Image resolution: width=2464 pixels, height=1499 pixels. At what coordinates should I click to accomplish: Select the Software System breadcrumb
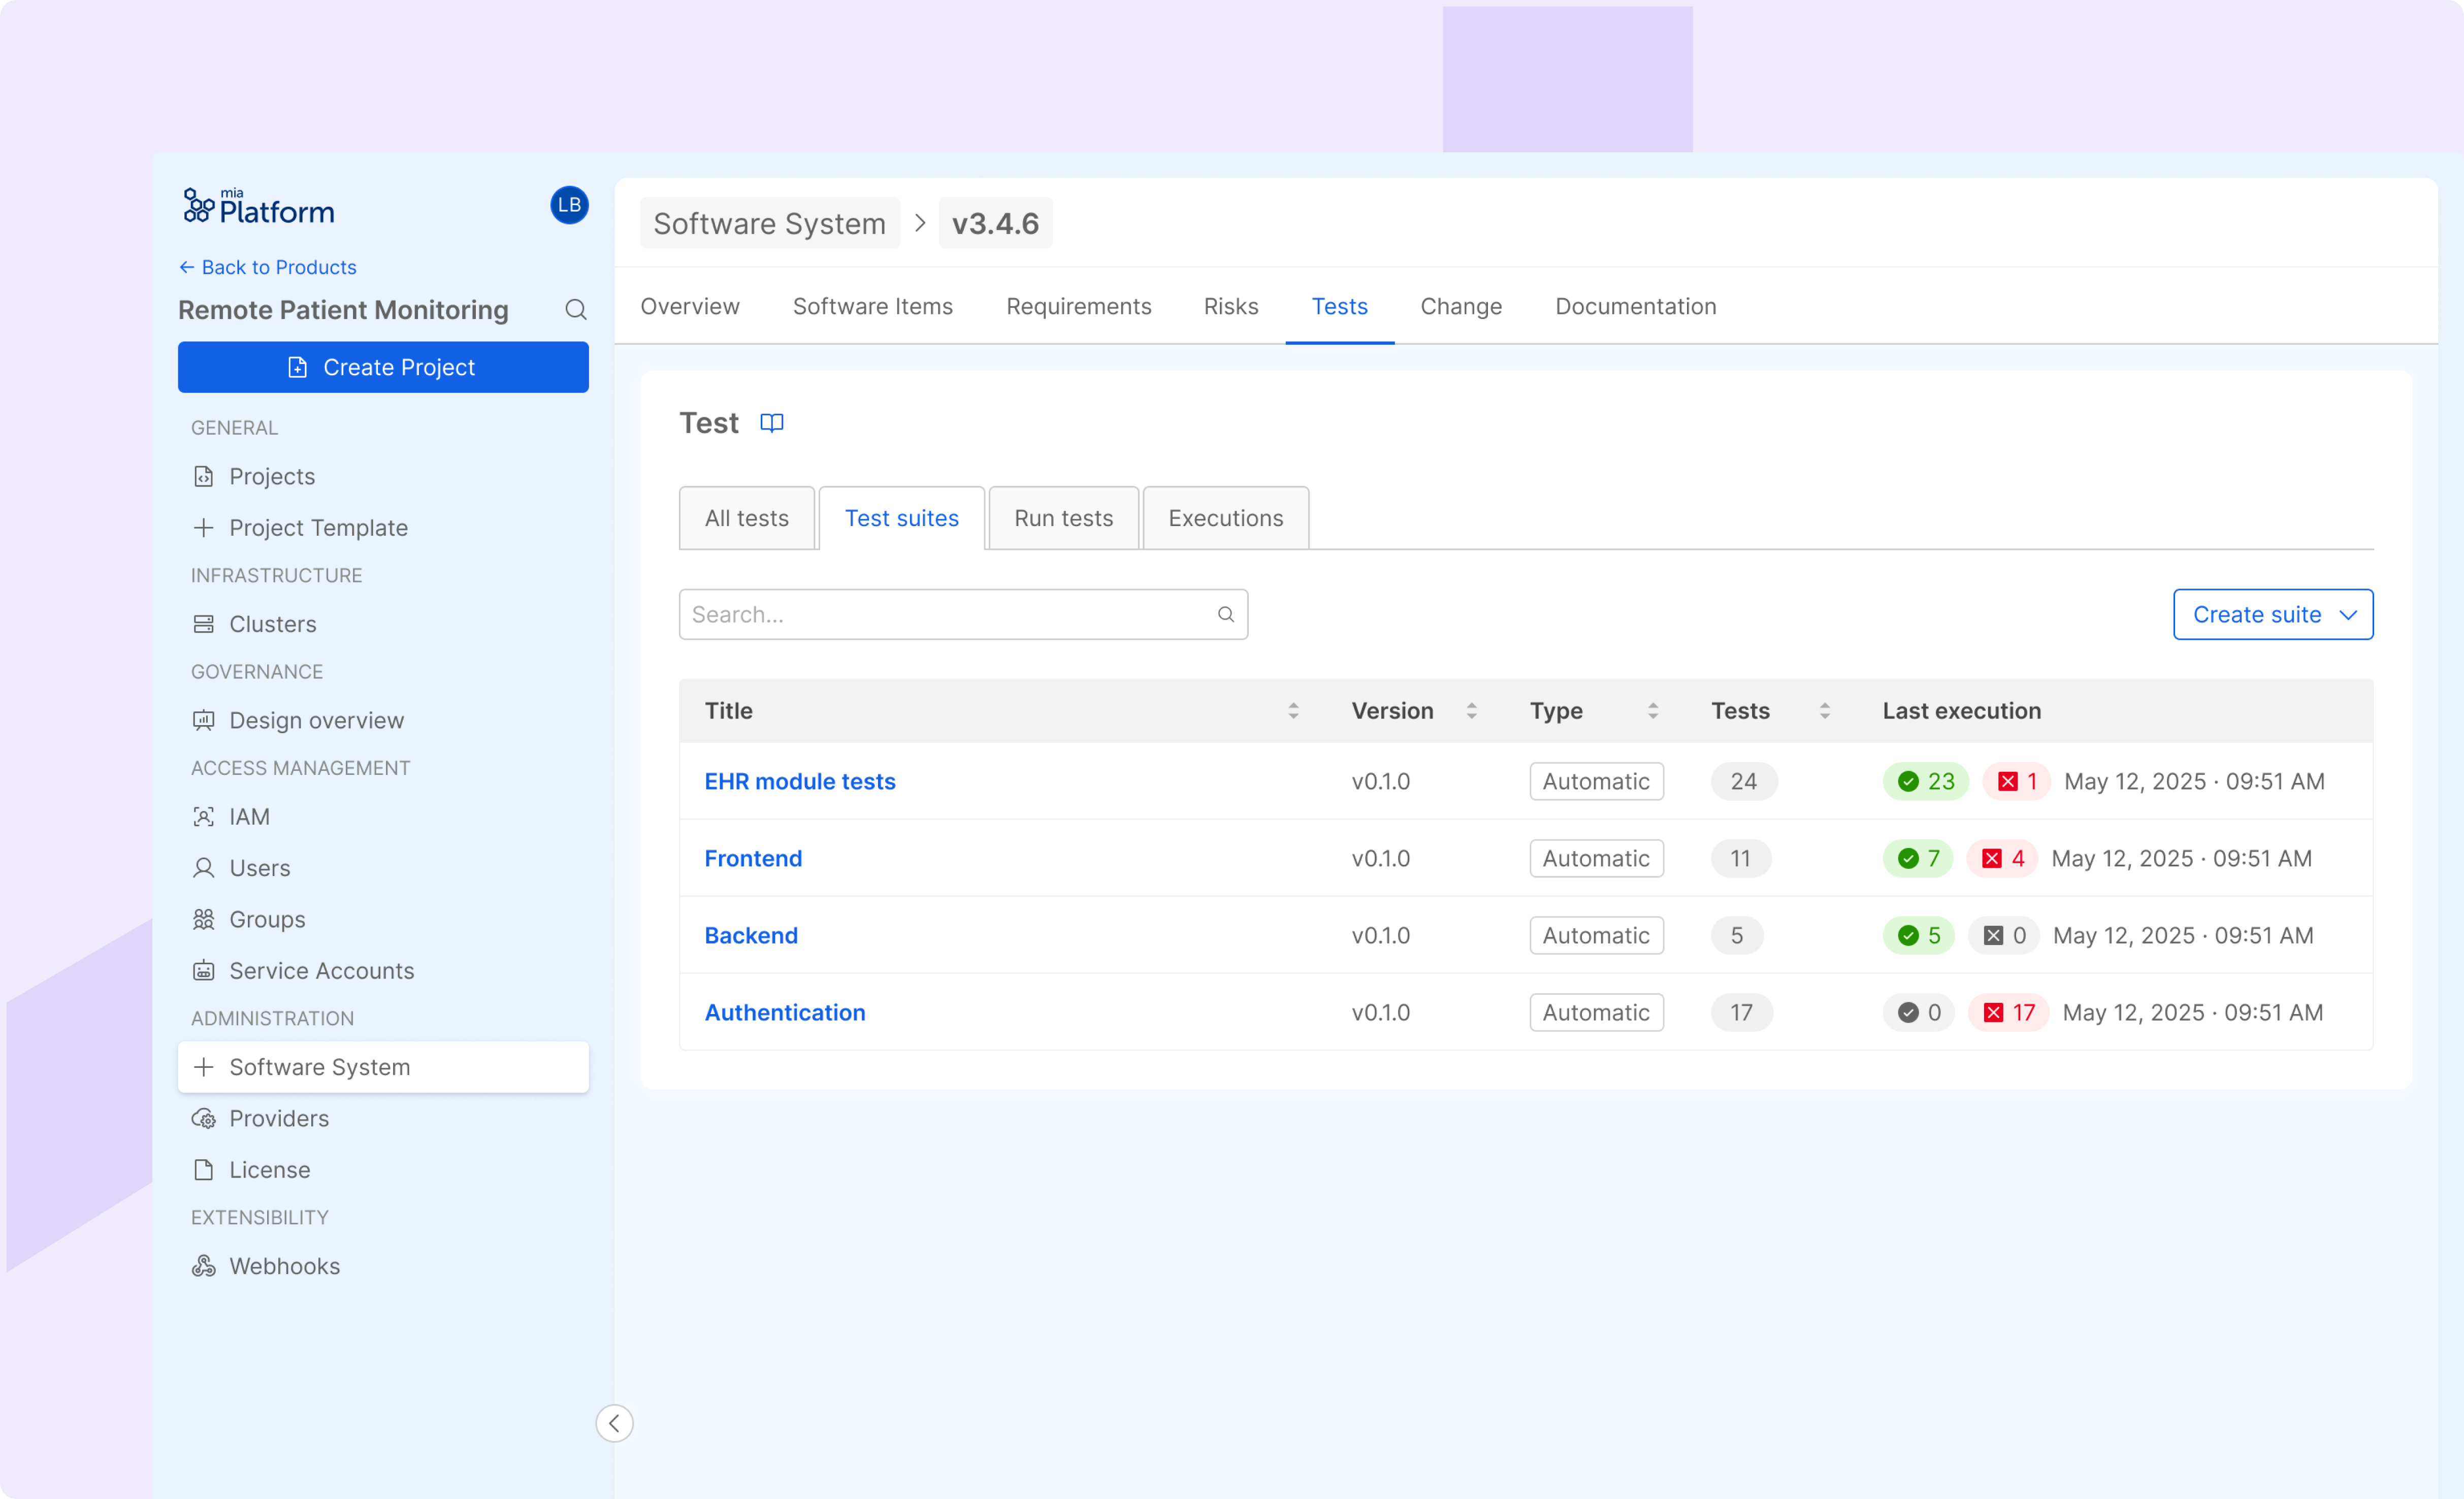click(769, 223)
